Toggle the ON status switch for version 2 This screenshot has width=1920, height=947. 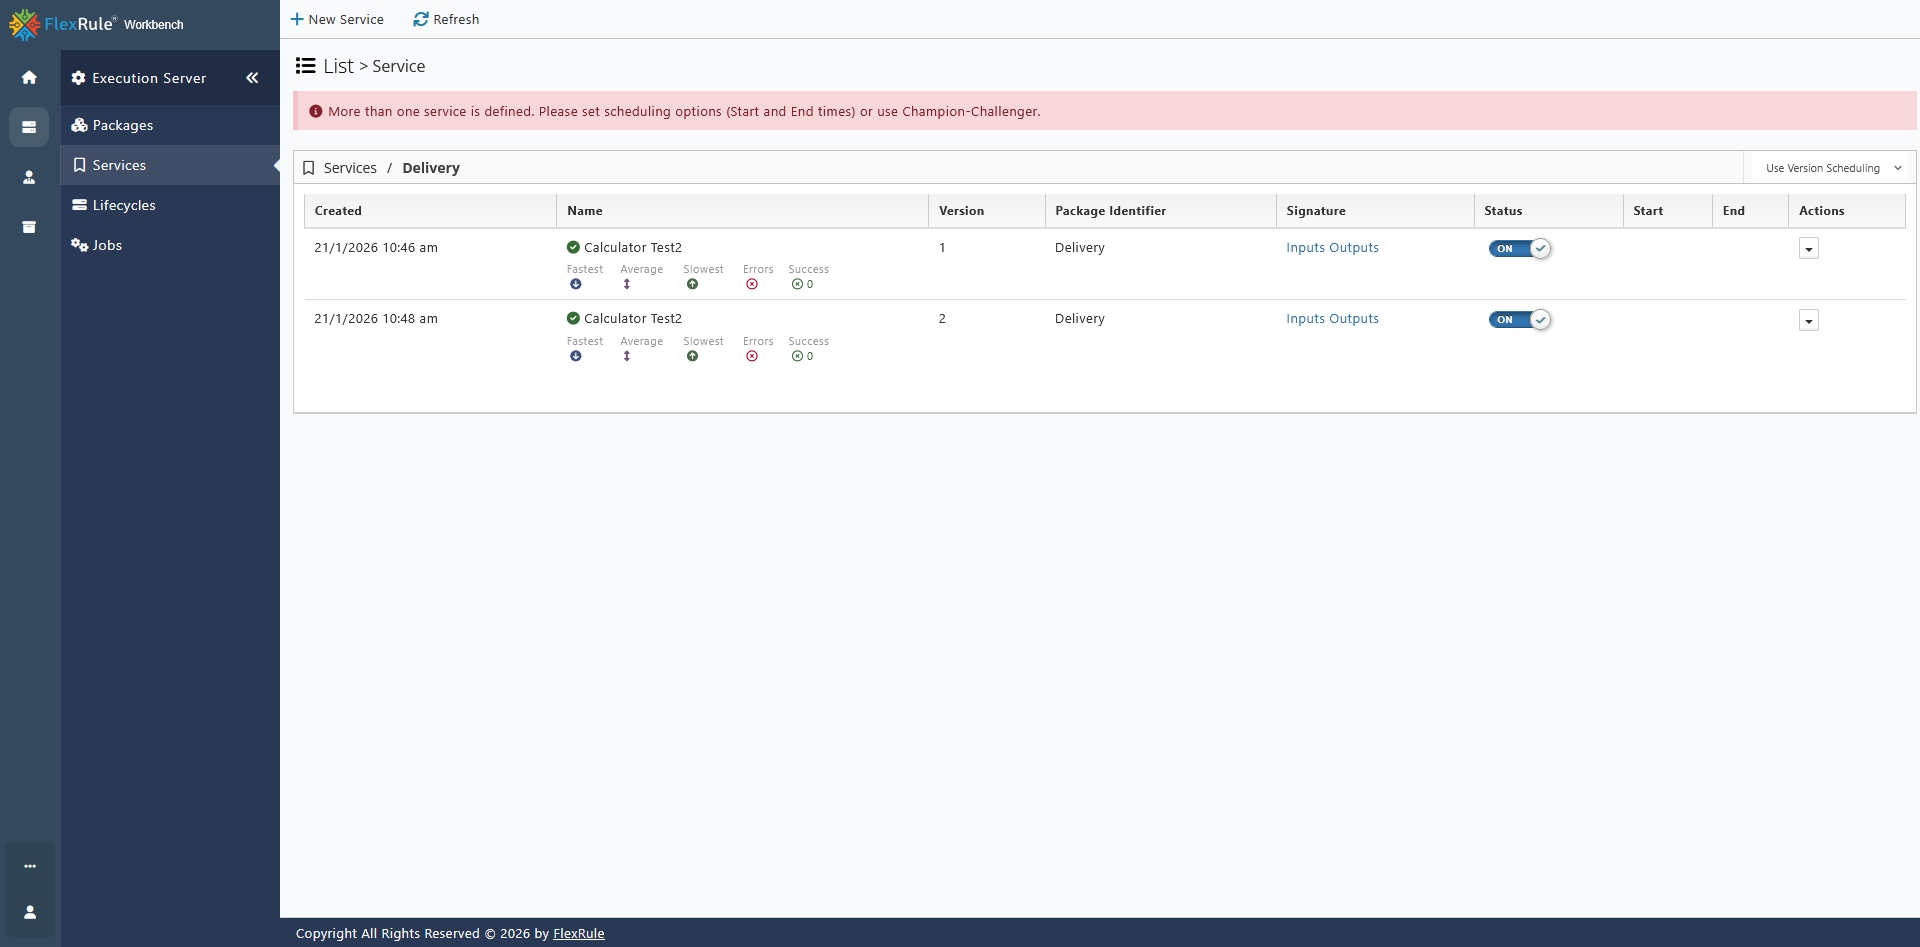(x=1519, y=320)
